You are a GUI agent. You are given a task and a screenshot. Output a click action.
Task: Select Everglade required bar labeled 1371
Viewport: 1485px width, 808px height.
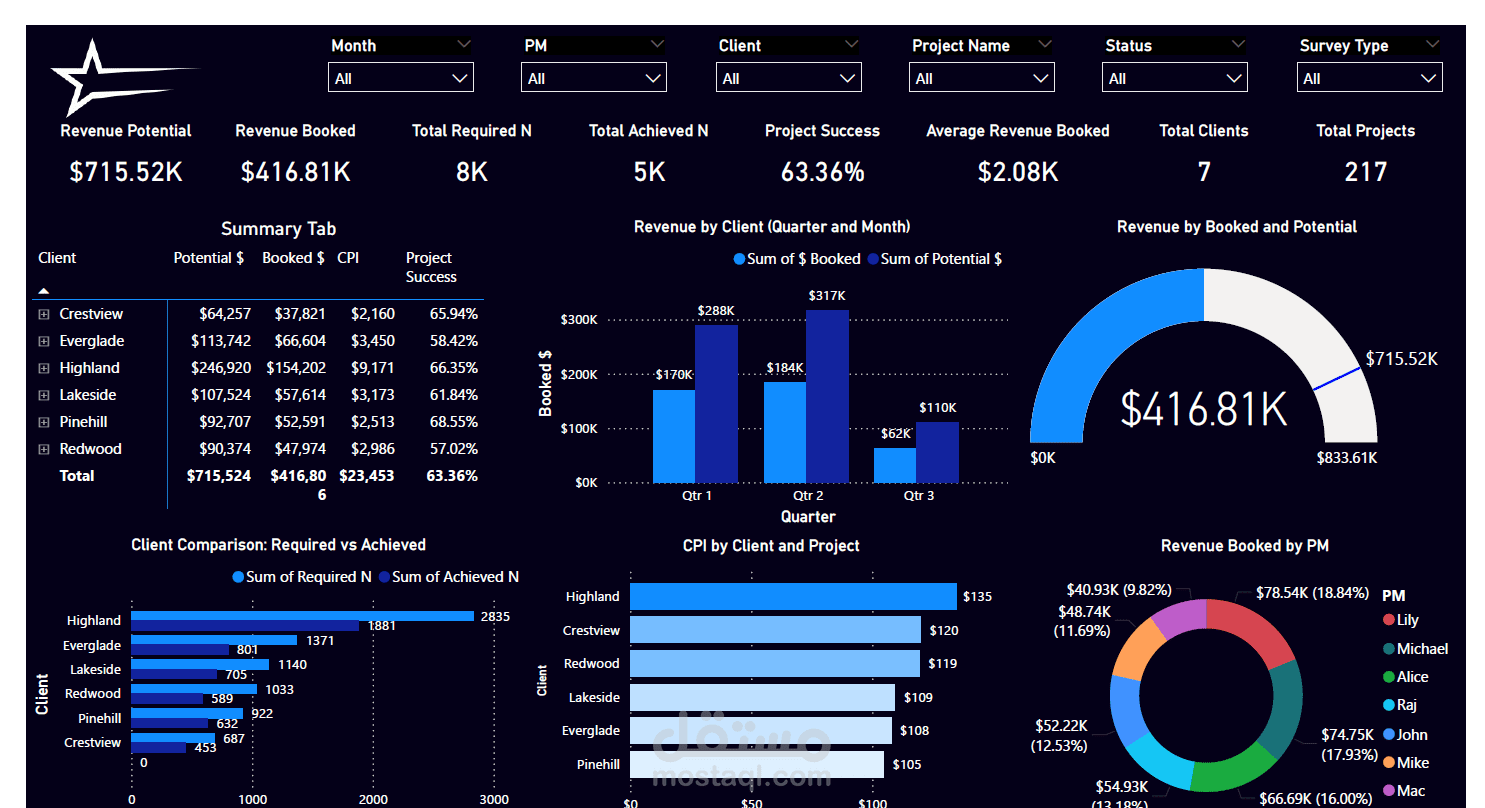pyautogui.click(x=214, y=640)
